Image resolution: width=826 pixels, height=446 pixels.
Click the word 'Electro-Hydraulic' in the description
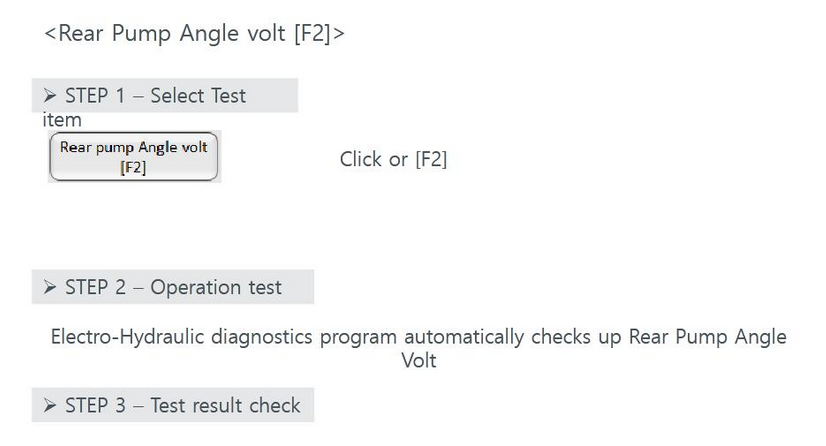(x=127, y=337)
